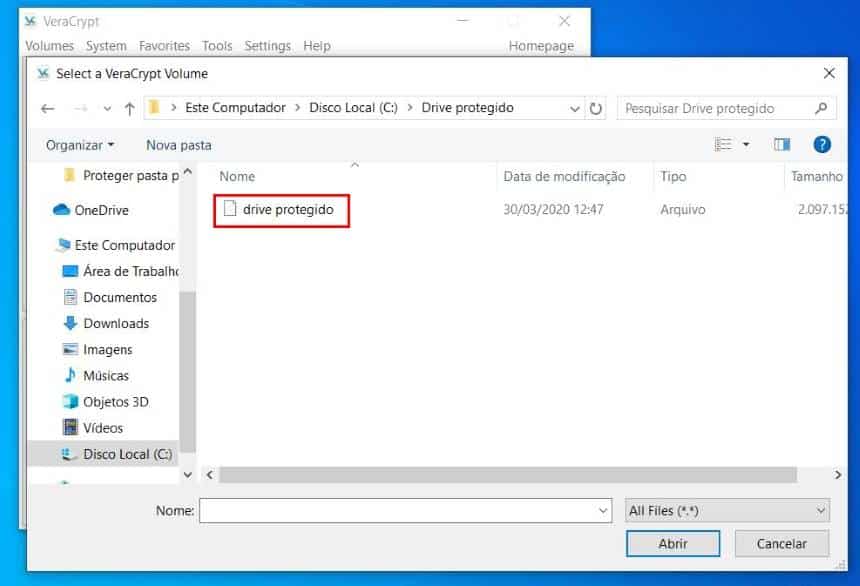Open Volumes menu in VeraCrypt window

point(49,46)
